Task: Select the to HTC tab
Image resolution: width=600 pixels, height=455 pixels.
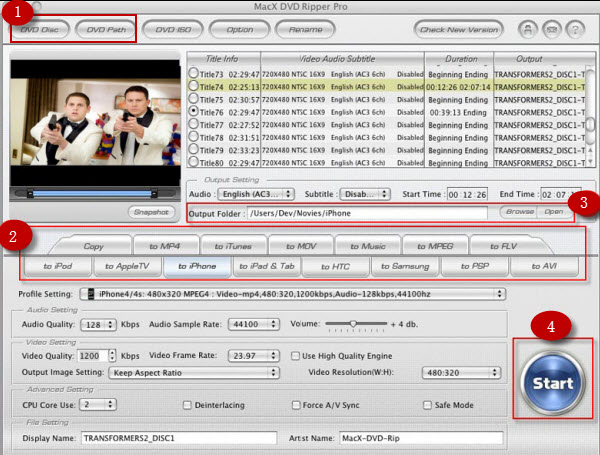Action: (x=336, y=266)
